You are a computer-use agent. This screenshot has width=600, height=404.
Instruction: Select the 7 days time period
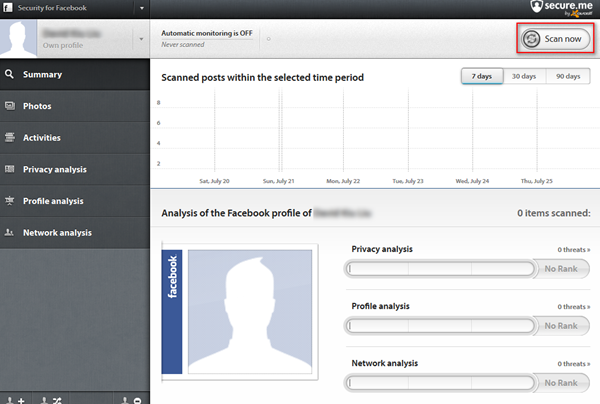click(x=482, y=77)
